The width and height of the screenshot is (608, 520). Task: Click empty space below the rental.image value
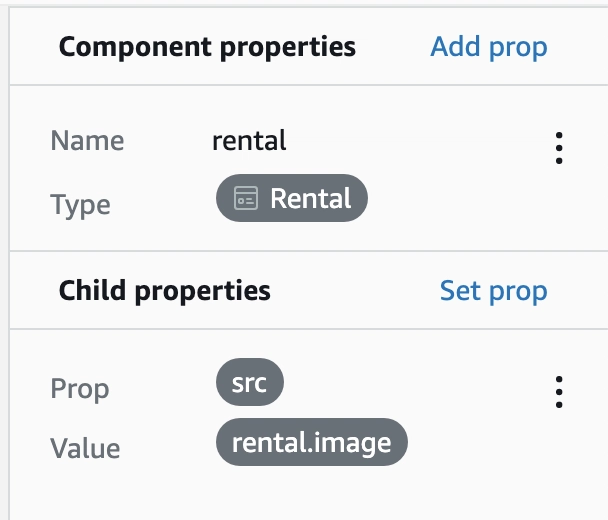pos(310,494)
